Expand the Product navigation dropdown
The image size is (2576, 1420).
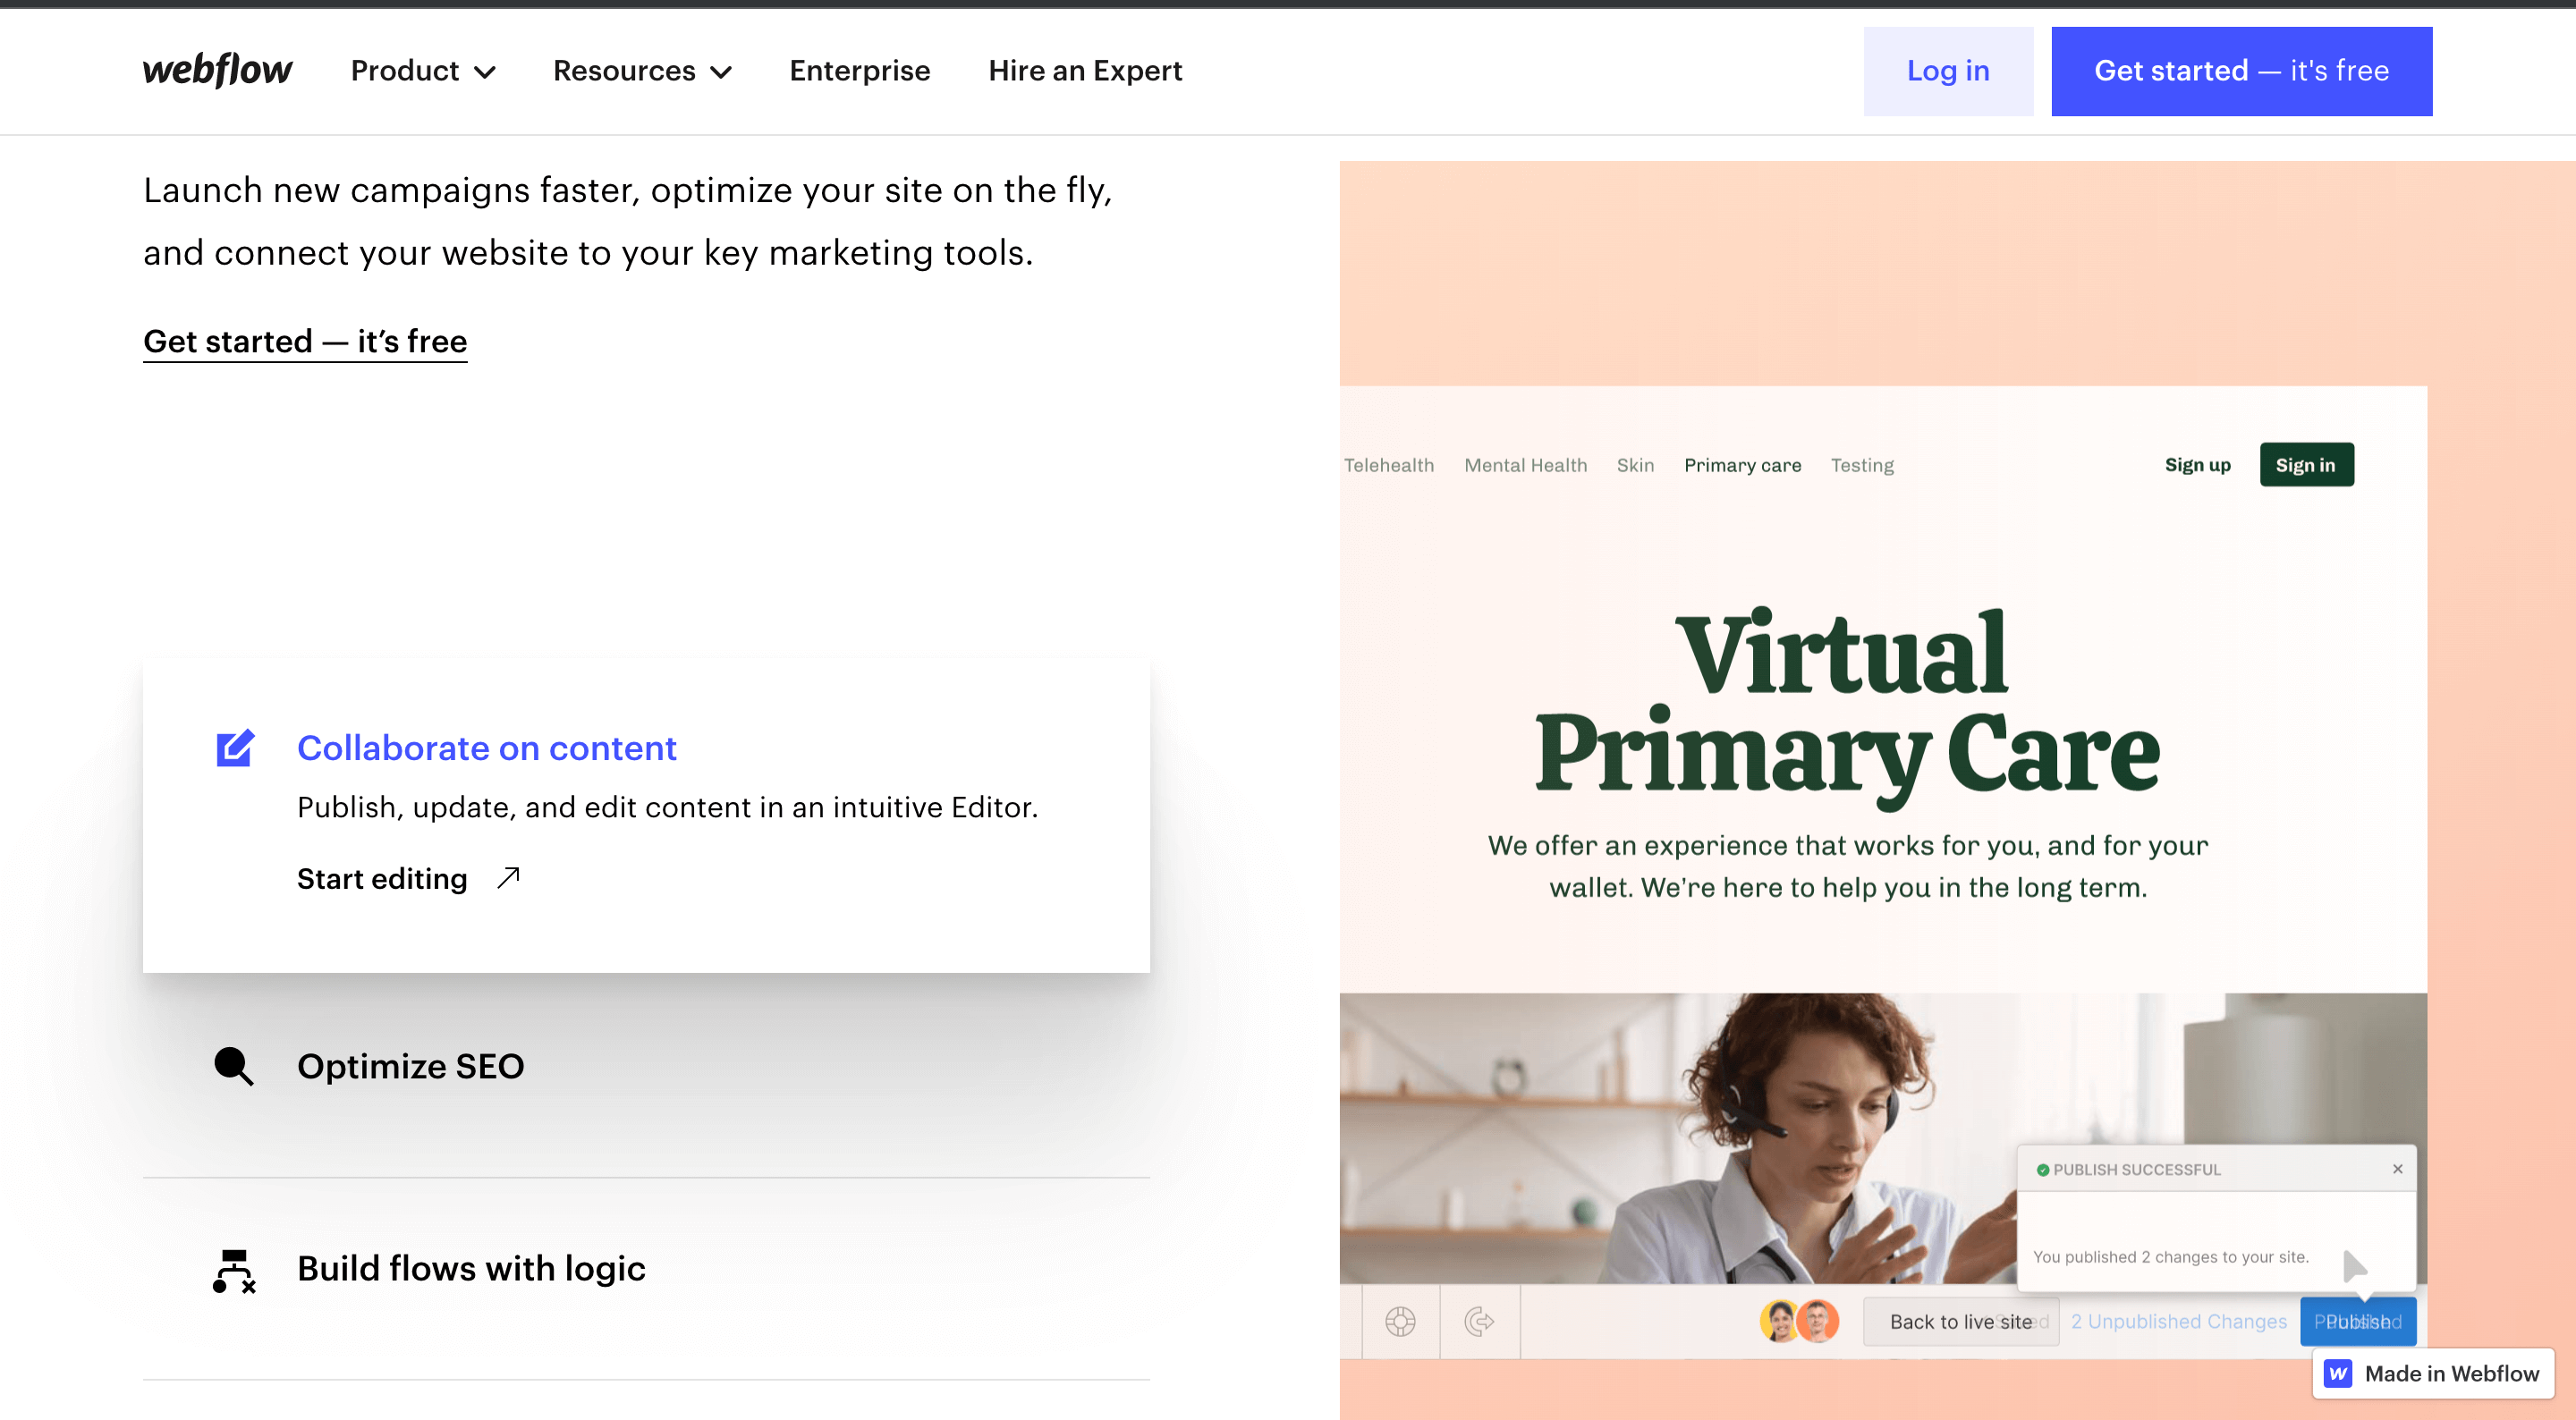[422, 70]
